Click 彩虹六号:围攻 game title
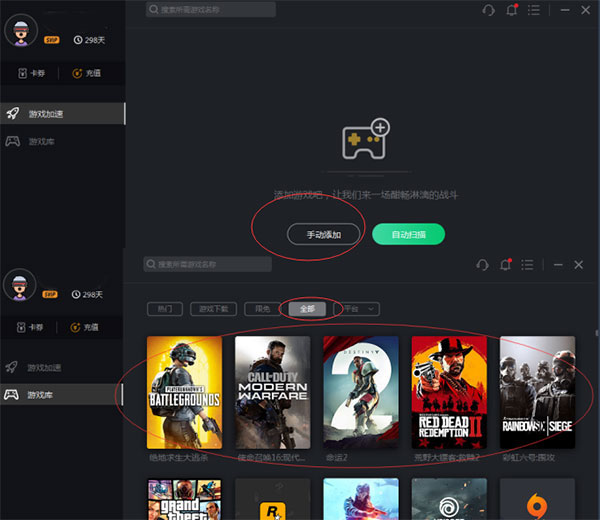The image size is (600, 520). point(528,458)
